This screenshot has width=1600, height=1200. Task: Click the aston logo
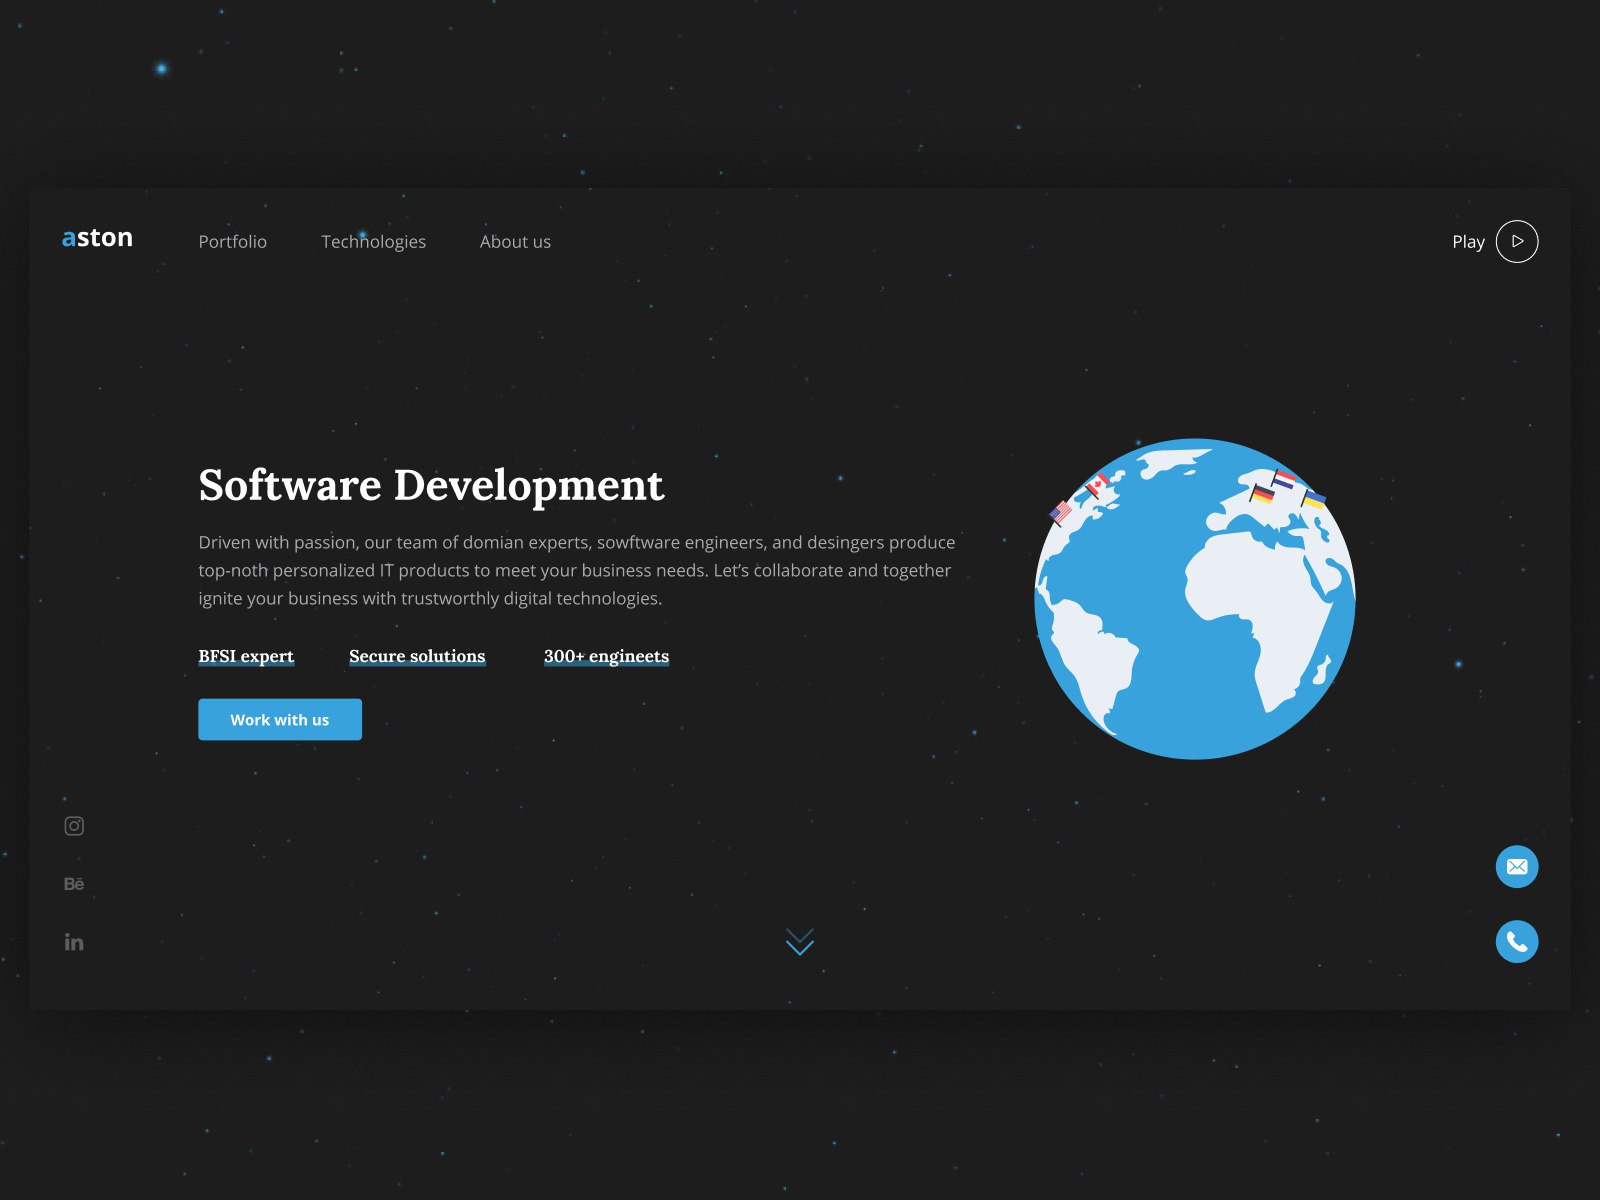tap(97, 238)
